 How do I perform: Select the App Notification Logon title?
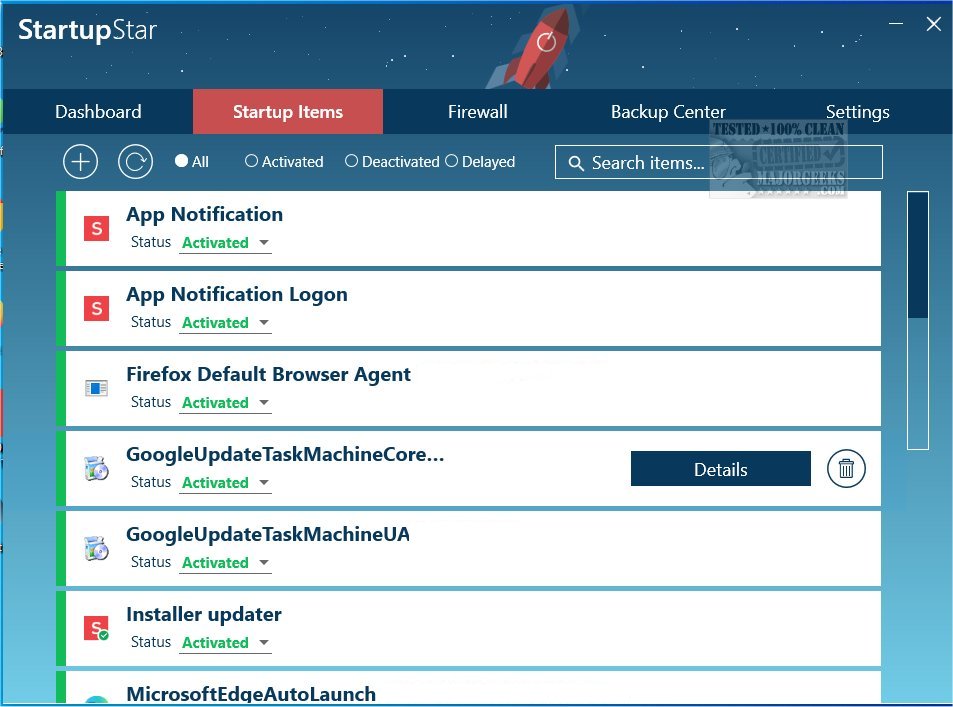[237, 294]
